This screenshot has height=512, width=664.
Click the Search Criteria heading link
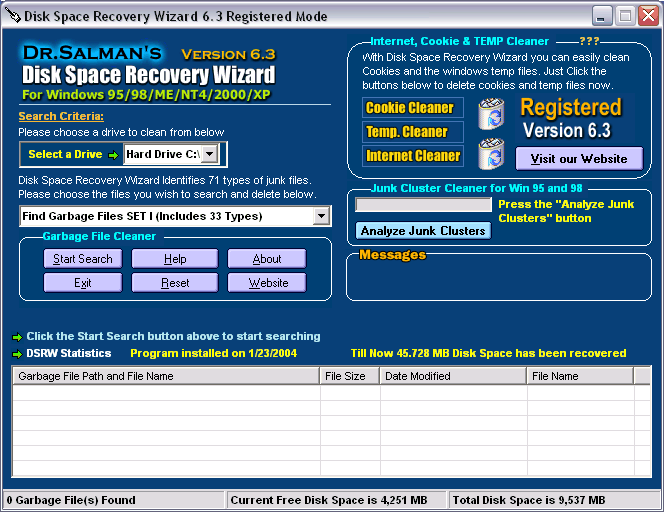pos(61,116)
